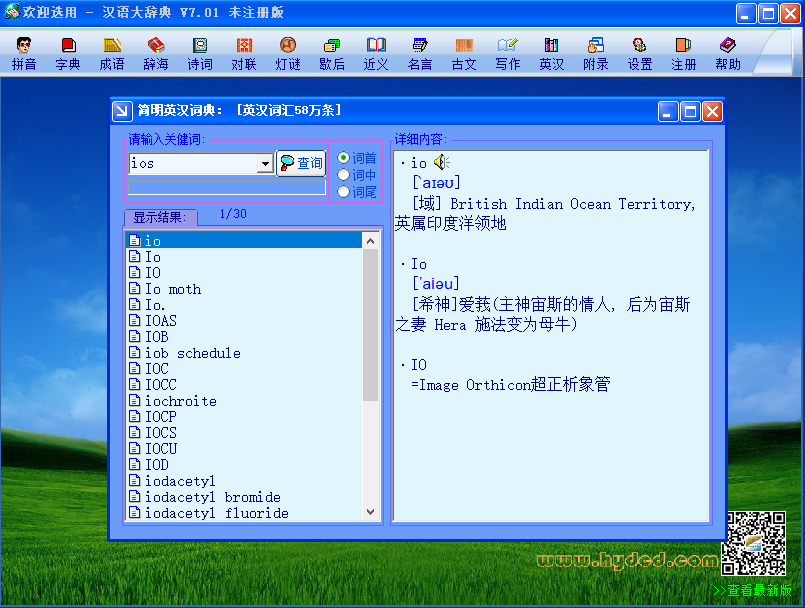Select the 'IOAS' result entry

pos(244,320)
